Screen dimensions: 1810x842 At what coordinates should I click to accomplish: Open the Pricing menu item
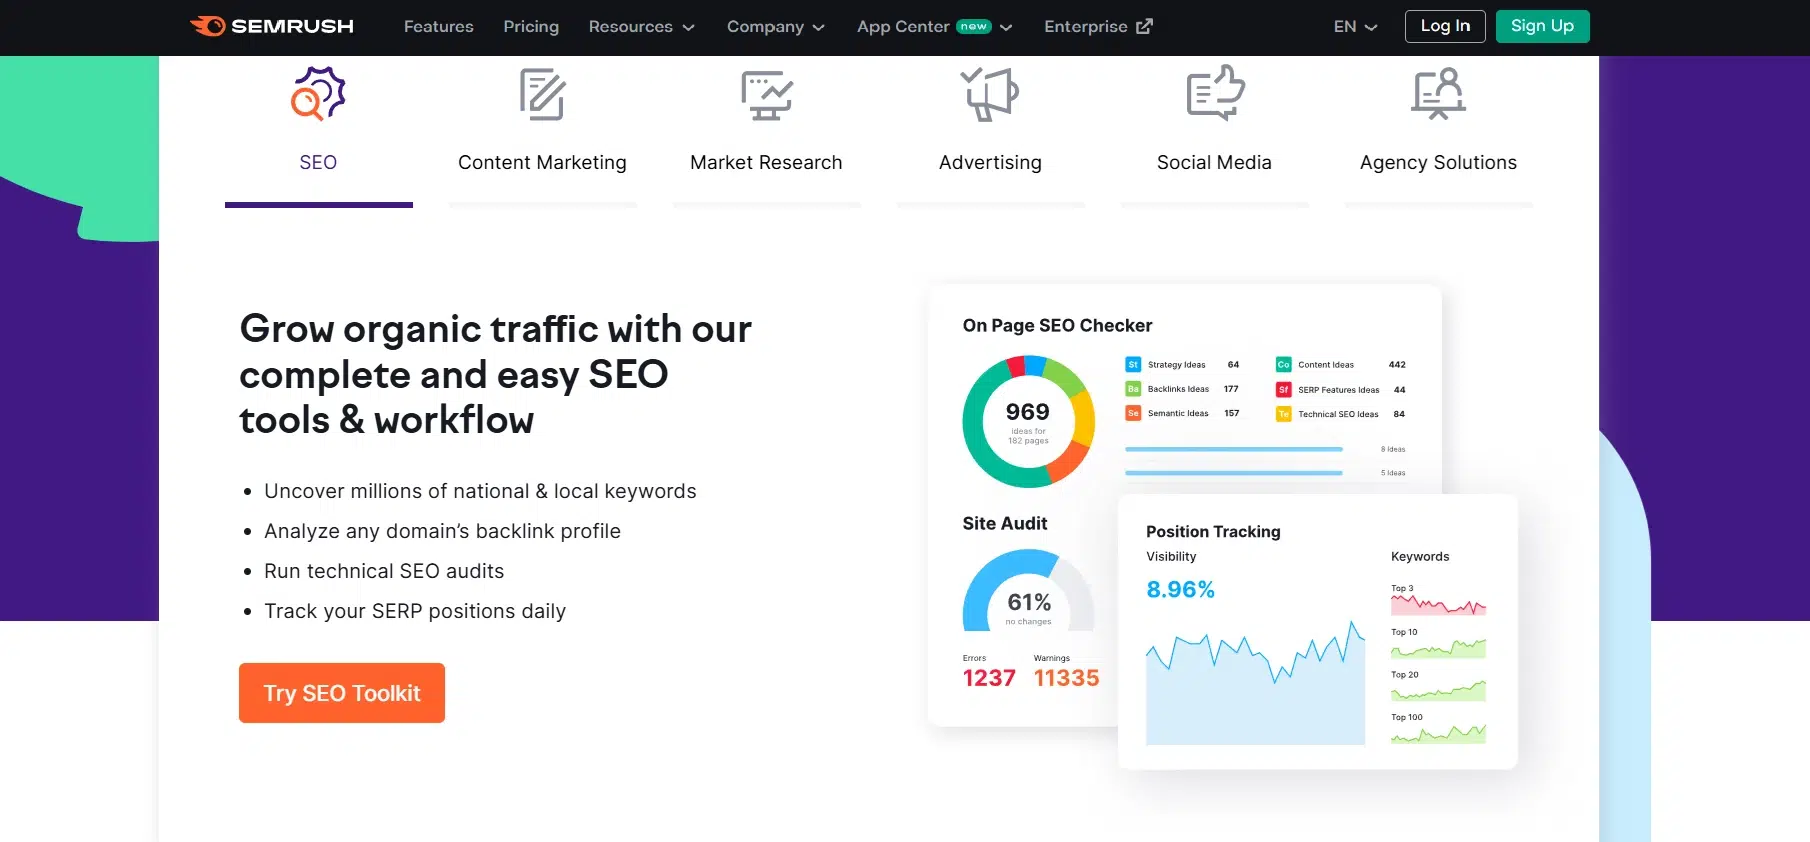click(531, 27)
